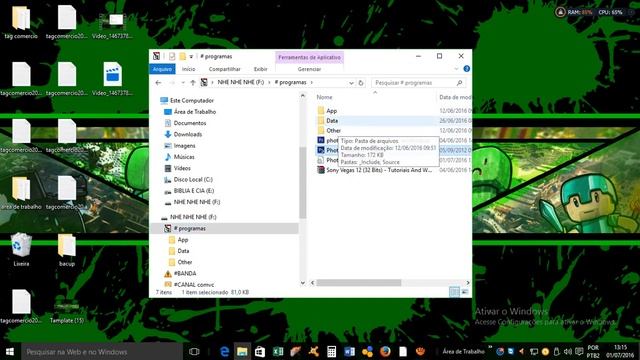Click the navigation pane vertical scrollbar
The height and width of the screenshot is (360, 640).
[302, 182]
